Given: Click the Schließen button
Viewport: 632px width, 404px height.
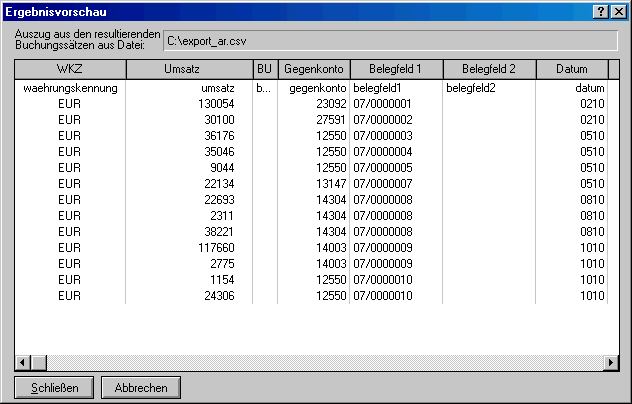Looking at the screenshot, I should [x=54, y=387].
